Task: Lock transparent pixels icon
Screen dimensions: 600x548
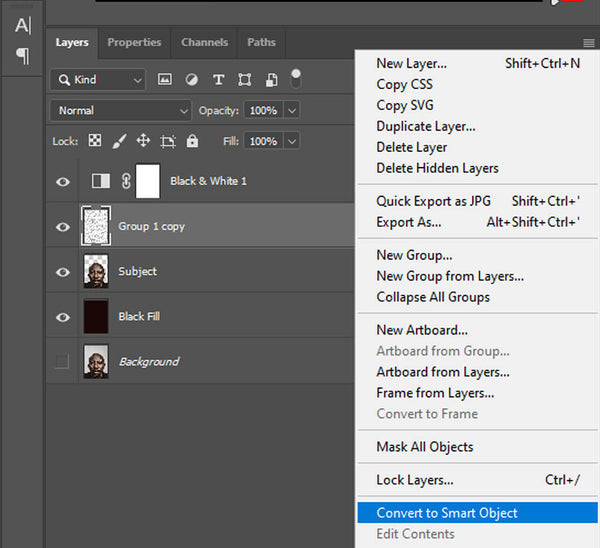Action: (95, 140)
